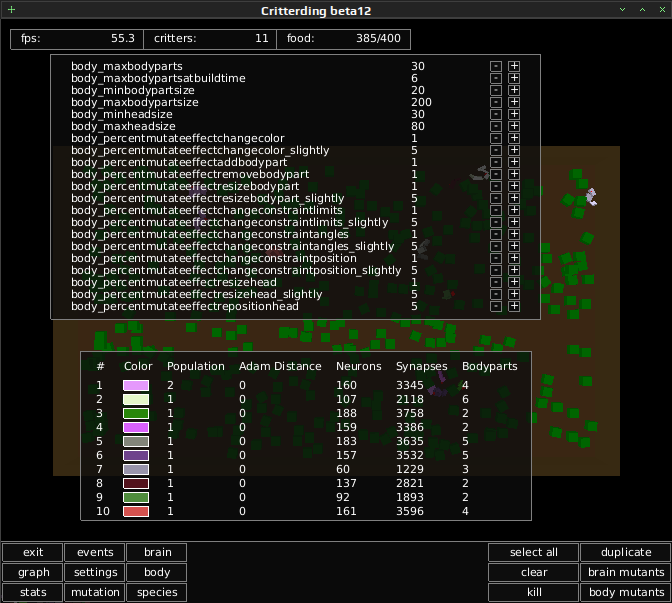The height and width of the screenshot is (603, 672).
Task: Click the Population column header
Action: coord(195,366)
